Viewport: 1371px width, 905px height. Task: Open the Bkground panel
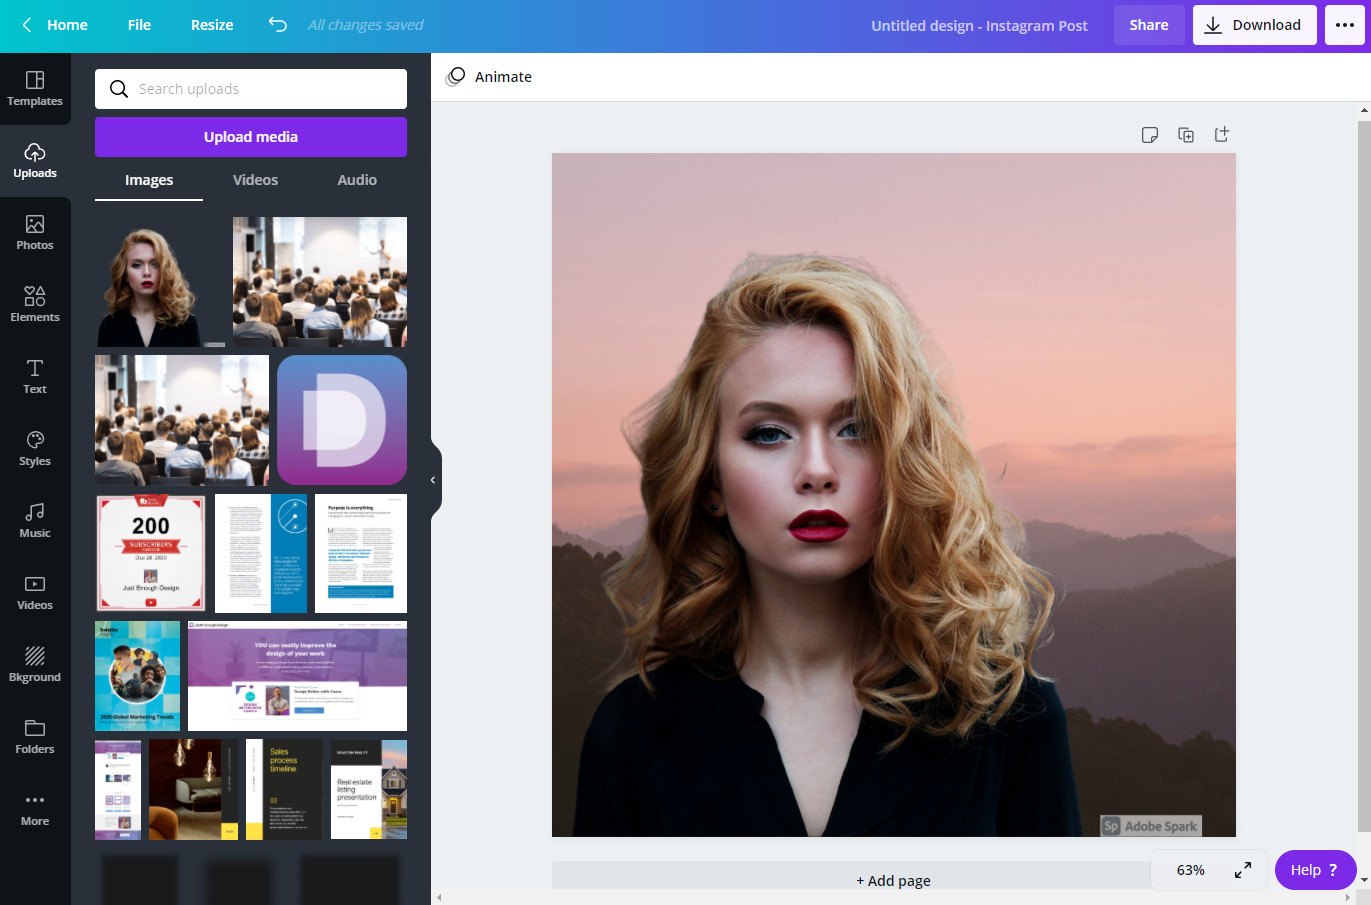point(35,664)
